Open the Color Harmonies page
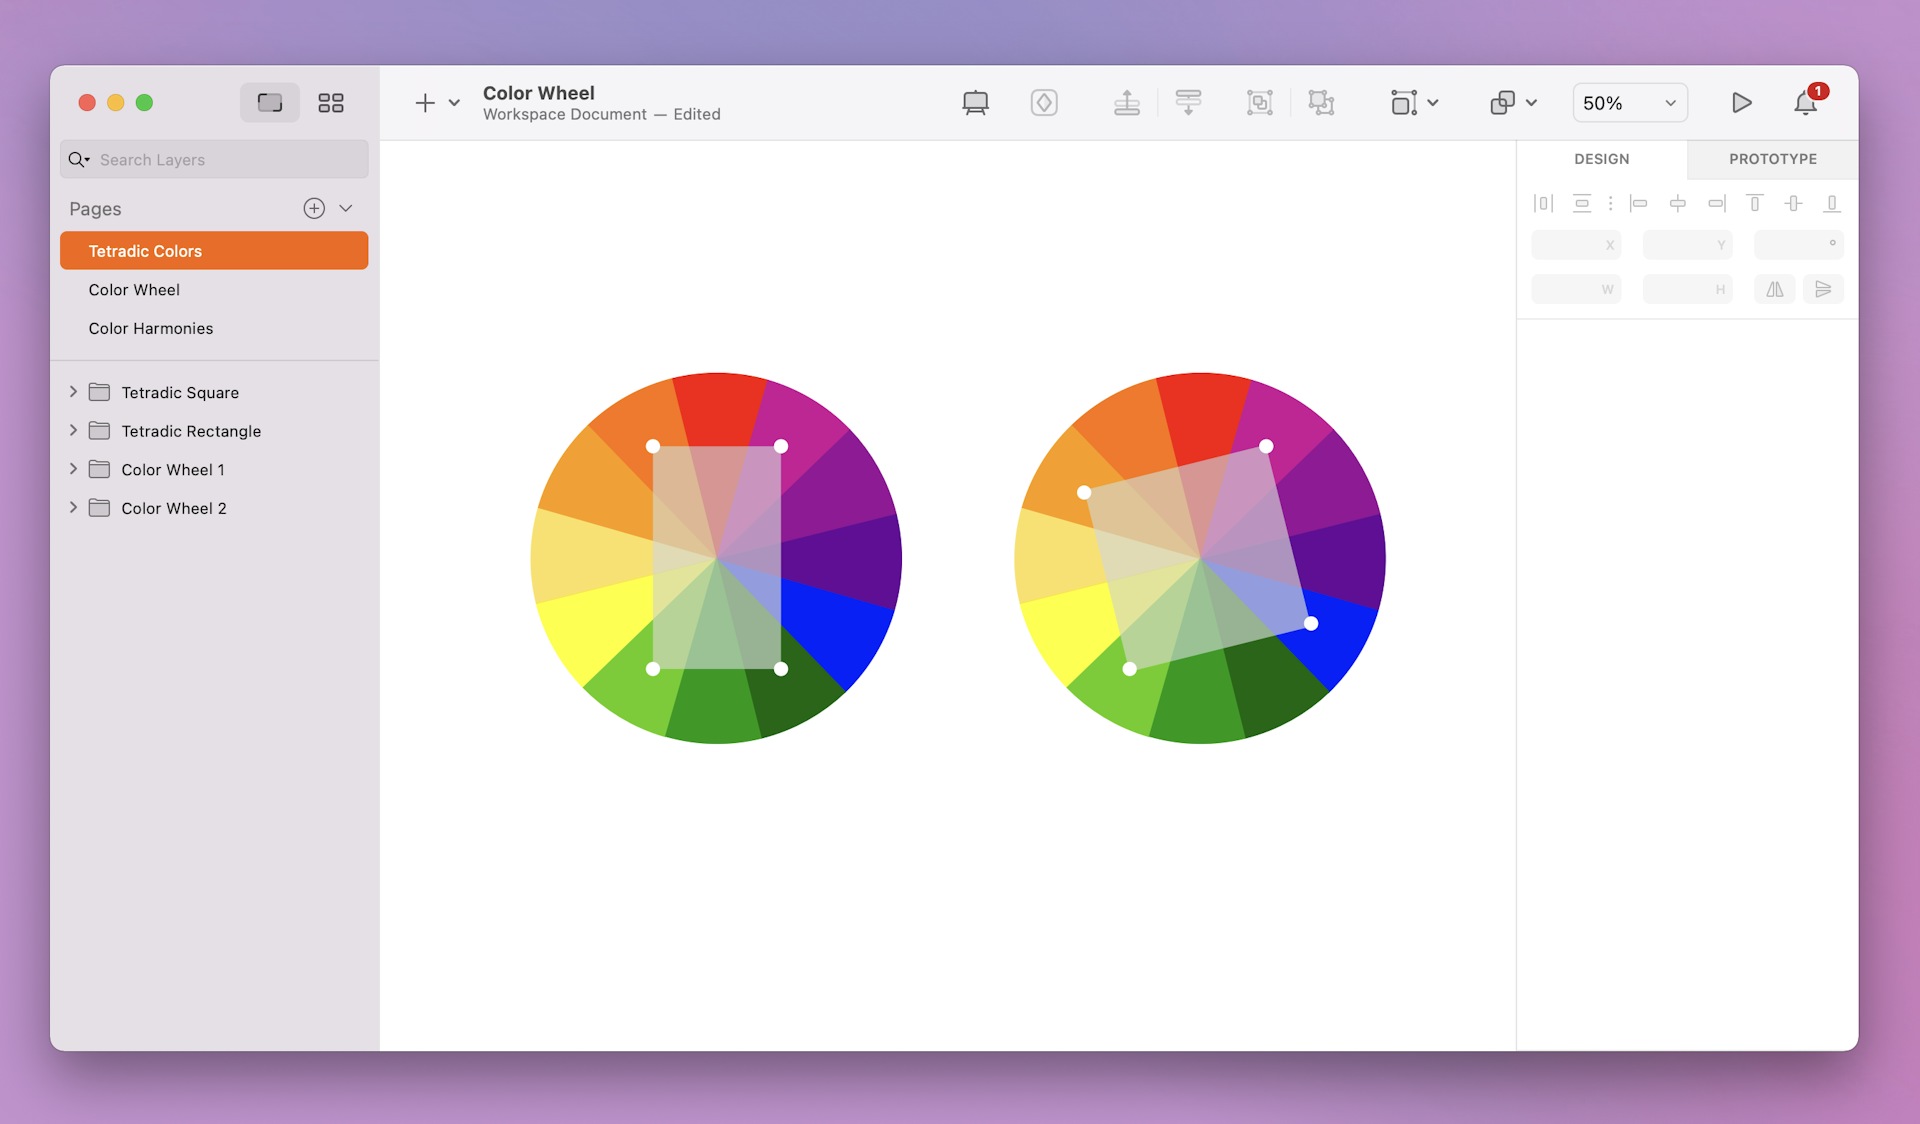1920x1124 pixels. (x=151, y=326)
